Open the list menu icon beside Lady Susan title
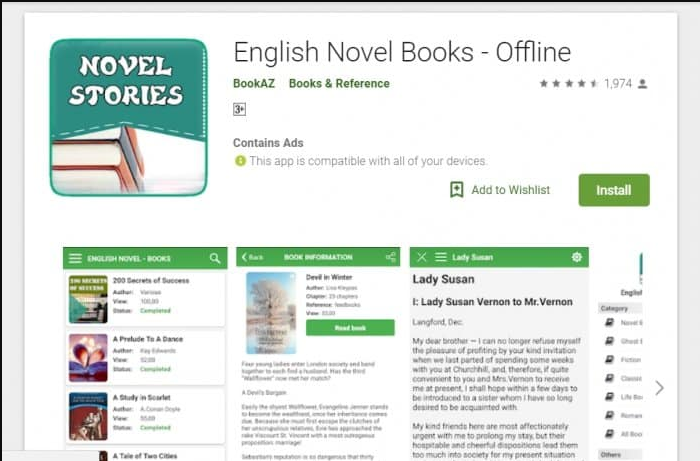Viewport: 700px width, 461px height. pos(441,257)
